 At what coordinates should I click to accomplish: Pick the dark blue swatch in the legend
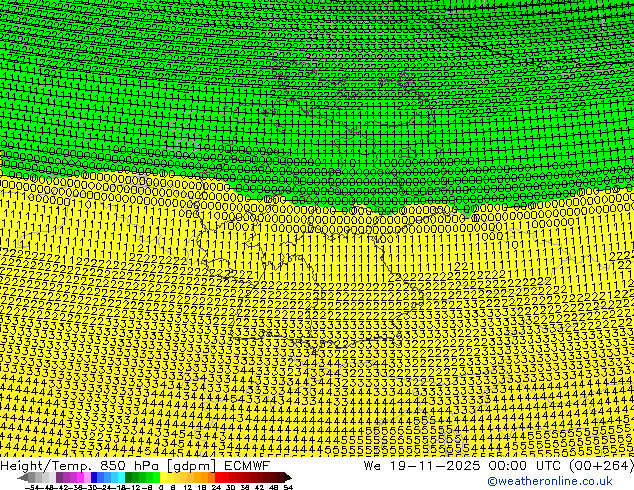(x=94, y=477)
